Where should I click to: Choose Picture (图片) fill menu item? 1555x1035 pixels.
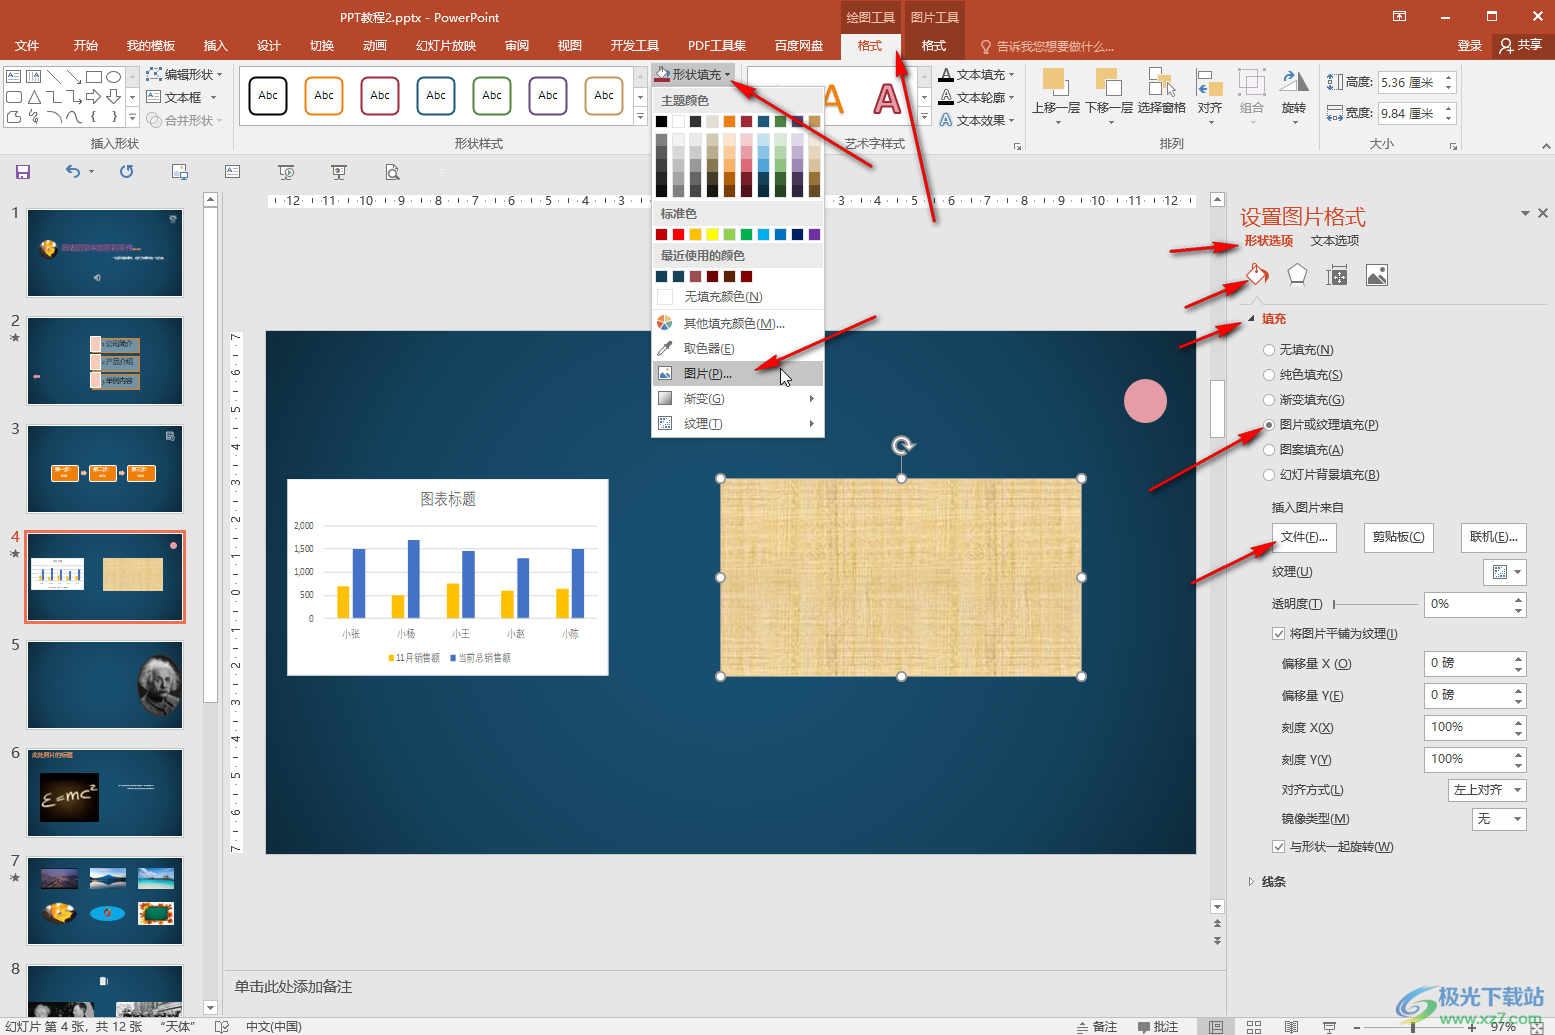tap(737, 373)
